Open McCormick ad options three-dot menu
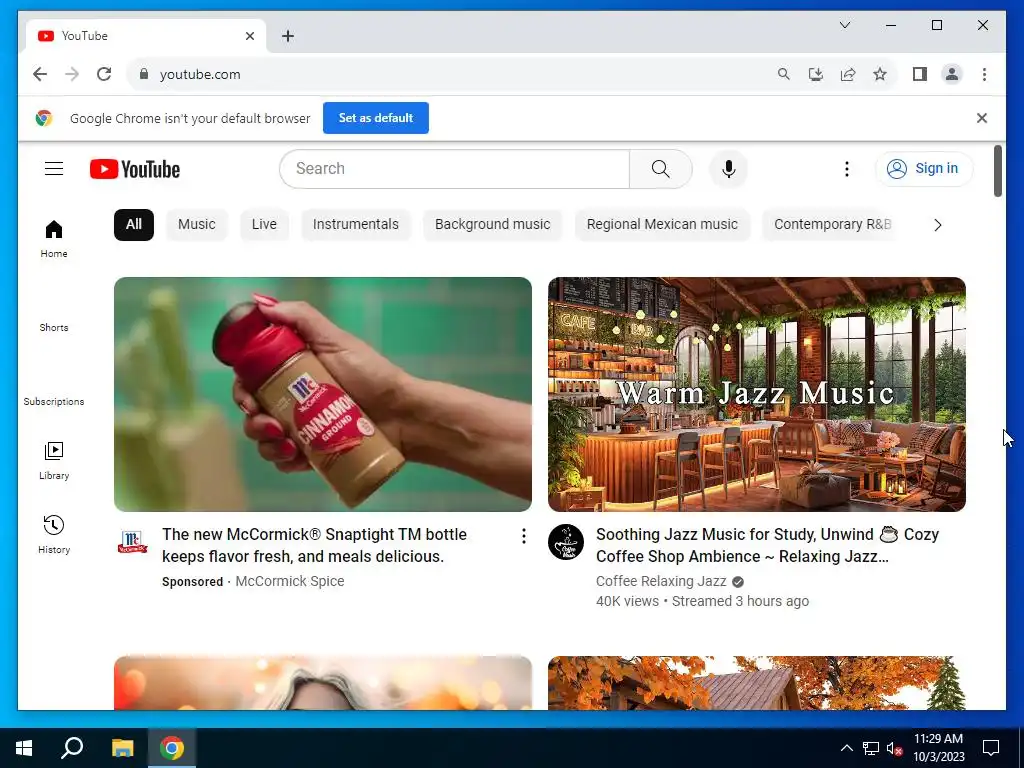 coord(523,536)
